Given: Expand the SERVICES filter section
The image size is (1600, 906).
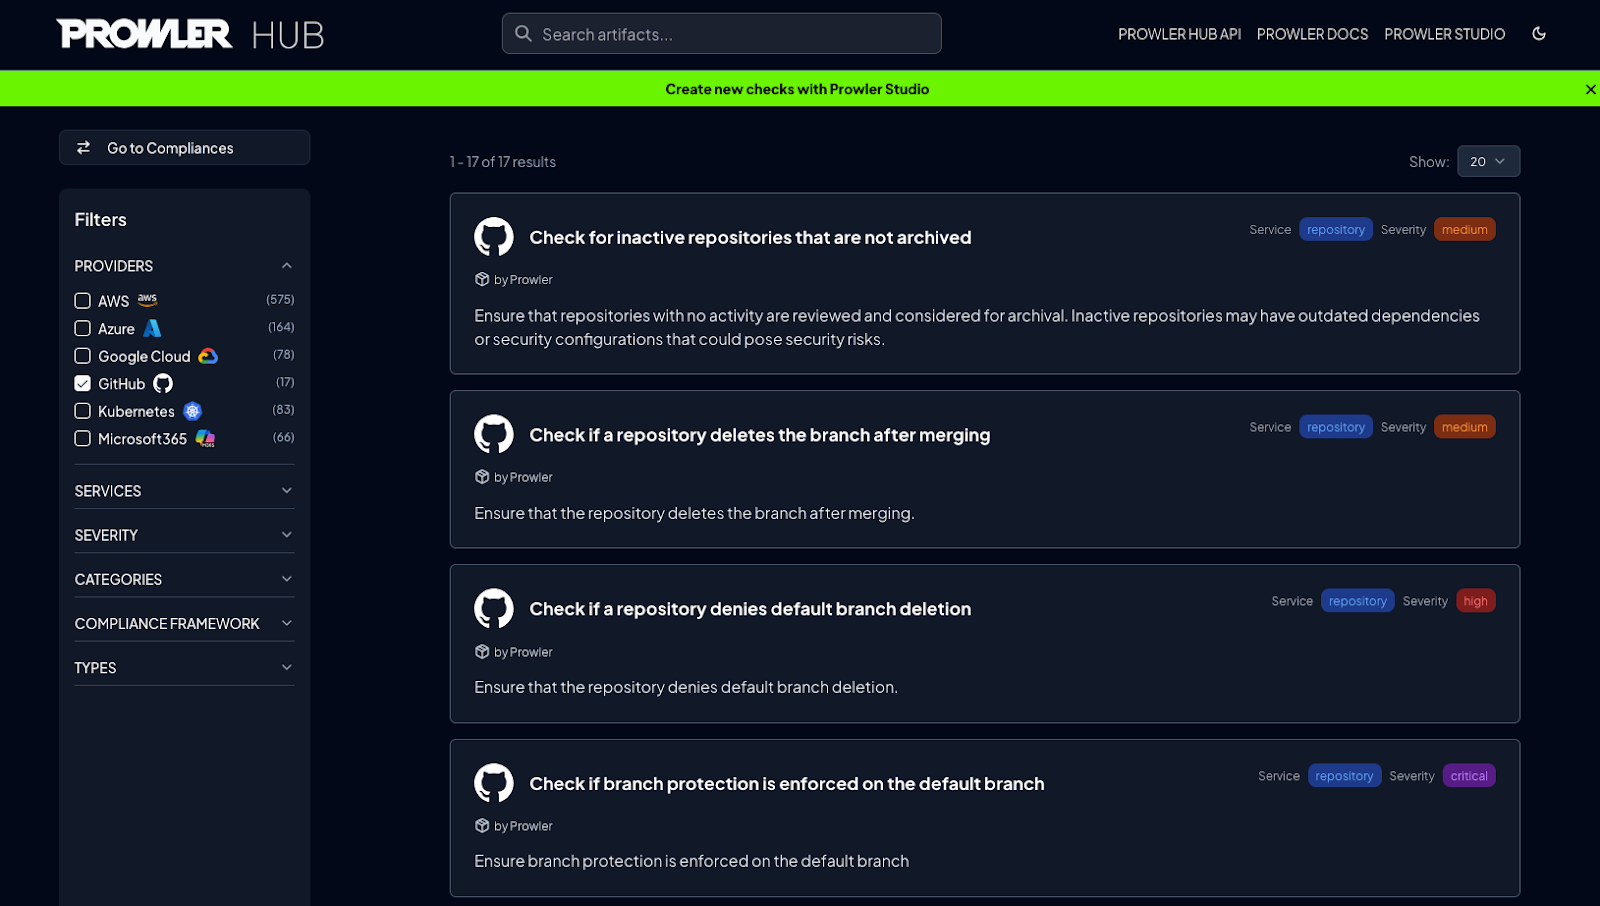Looking at the screenshot, I should tap(184, 491).
